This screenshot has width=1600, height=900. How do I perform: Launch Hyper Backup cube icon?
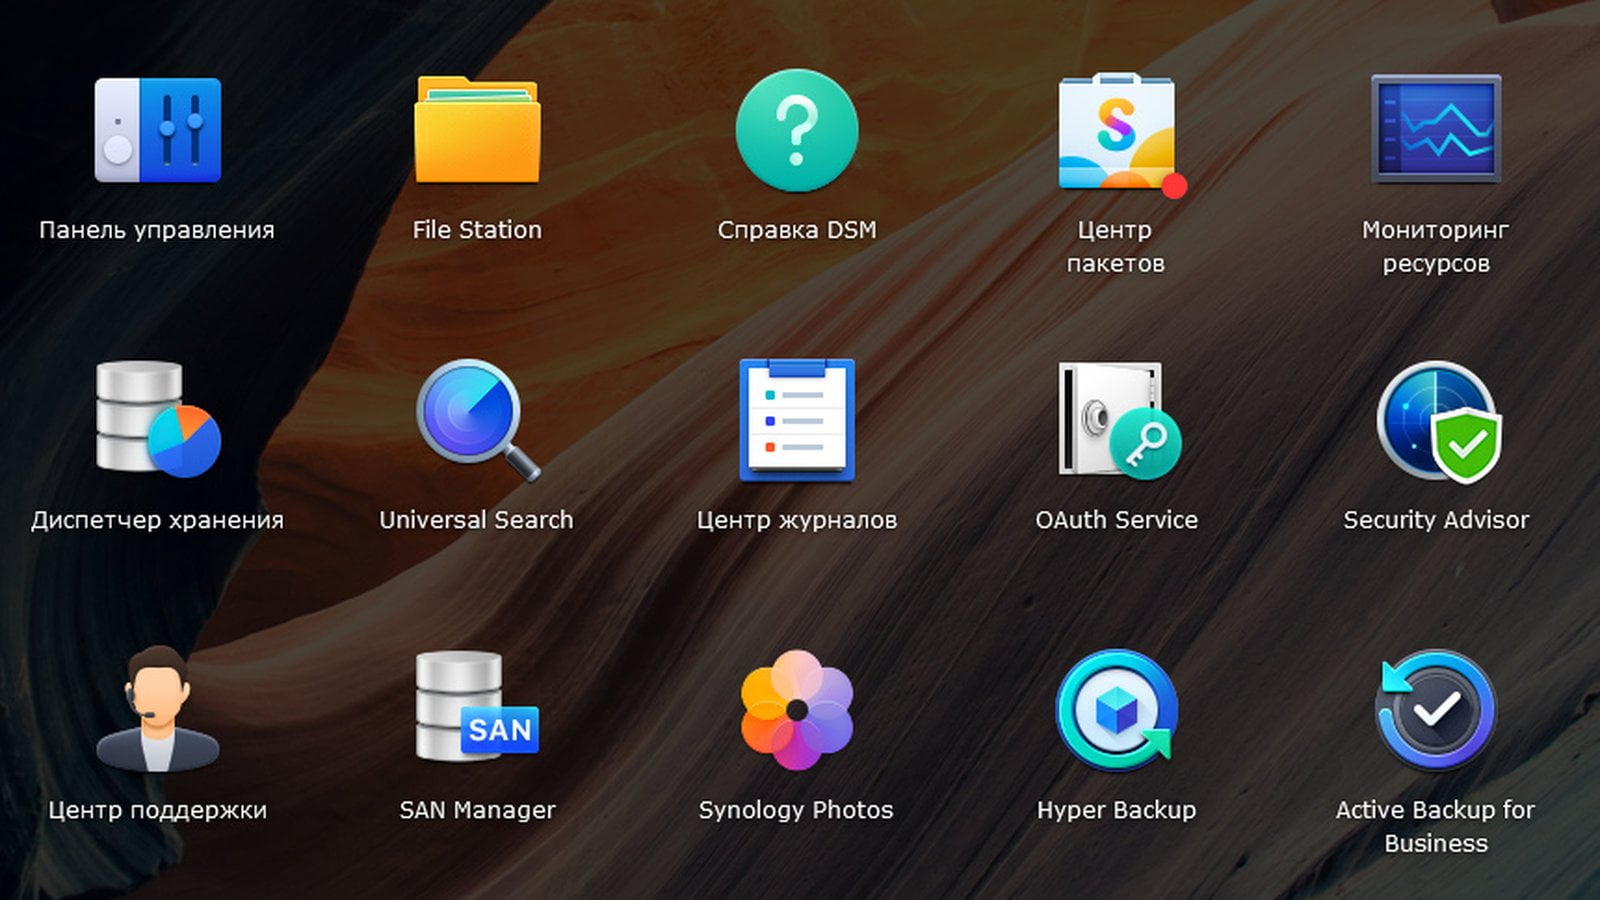(x=1117, y=710)
